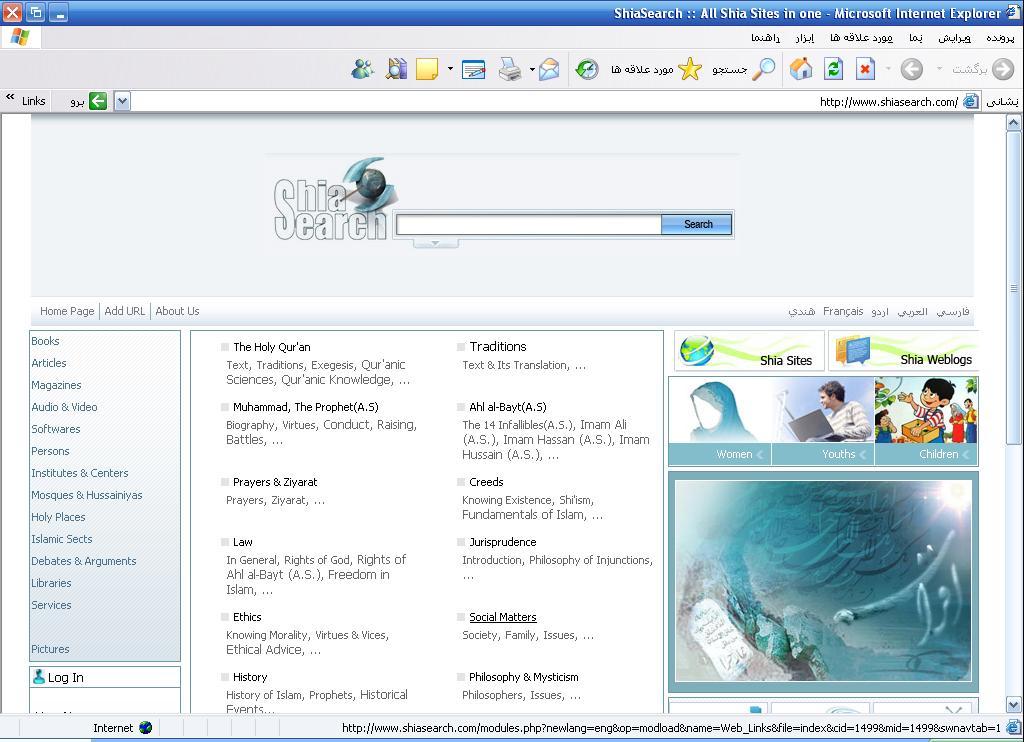The image size is (1024, 742).
Task: Click the Internet zone globe in status bar
Action: (x=146, y=728)
